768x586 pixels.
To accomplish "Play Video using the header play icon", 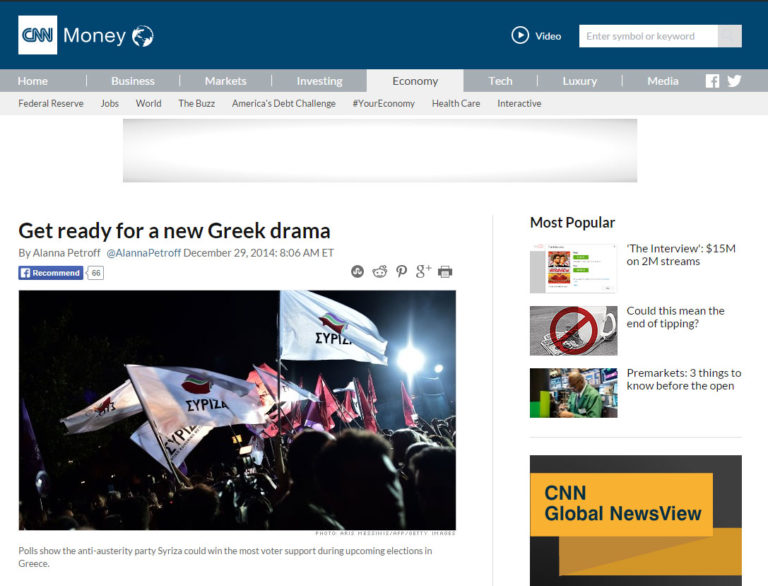I will [520, 36].
